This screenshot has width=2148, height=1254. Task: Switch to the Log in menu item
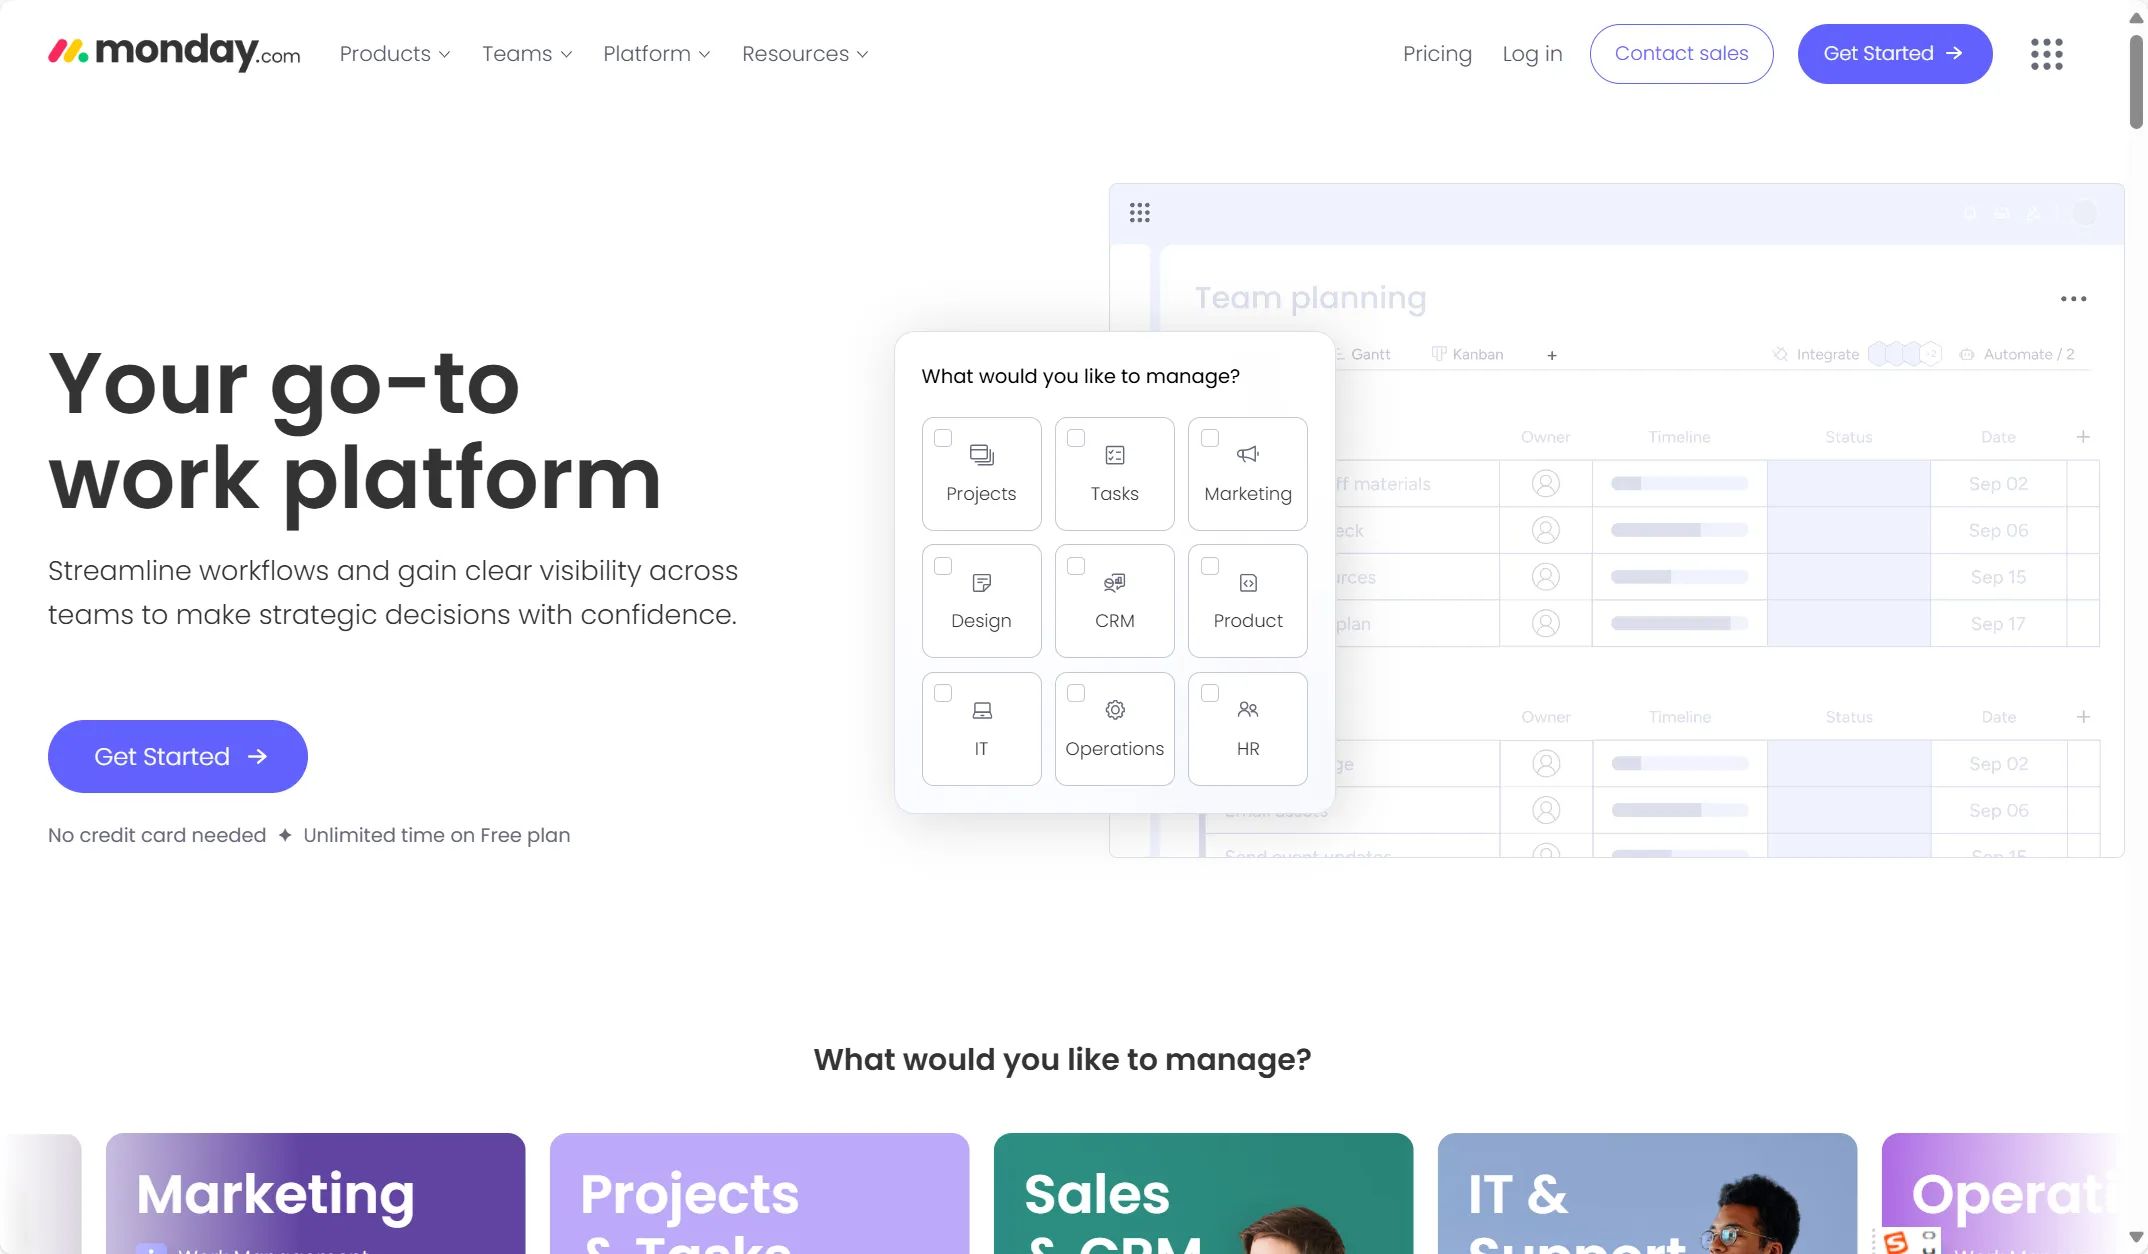pyautogui.click(x=1532, y=52)
